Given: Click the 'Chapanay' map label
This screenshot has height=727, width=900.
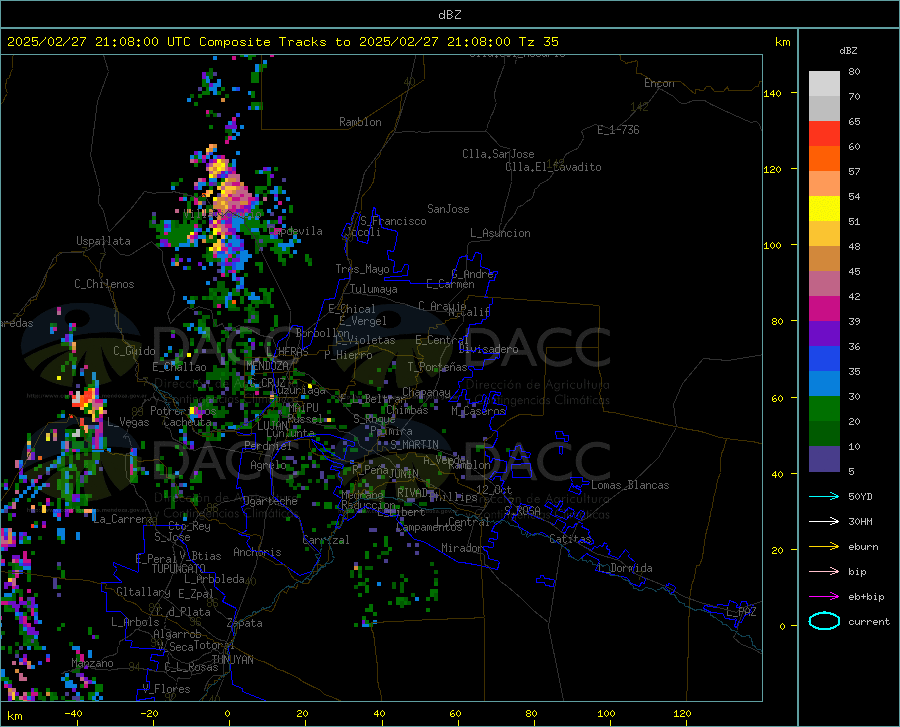Looking at the screenshot, I should point(426,392).
